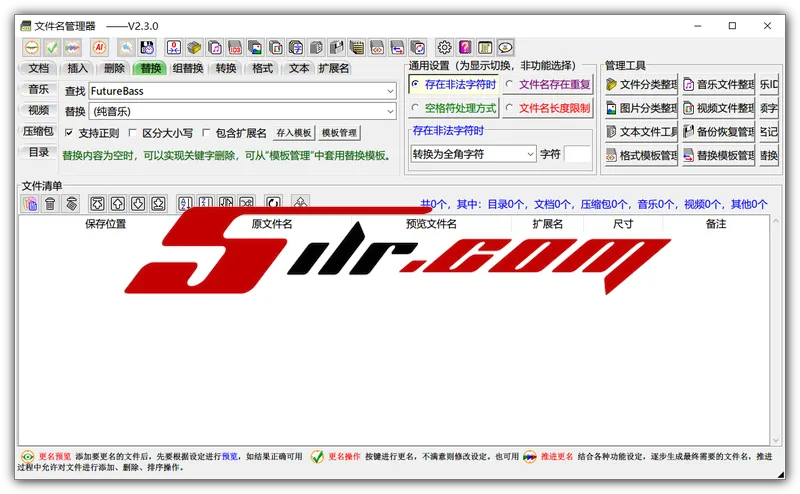This screenshot has height=494, width=800.
Task: Click the red AI icon in toolbar
Action: click(99, 48)
